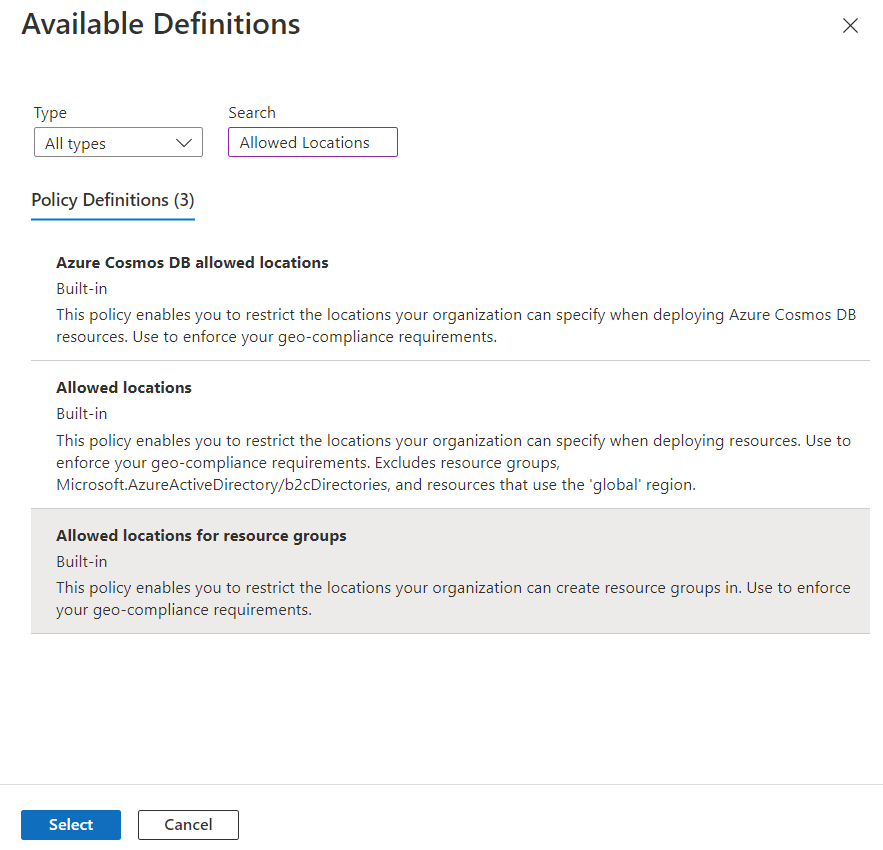
Task: Pick Allowed locations for resource groups title
Action: (201, 536)
